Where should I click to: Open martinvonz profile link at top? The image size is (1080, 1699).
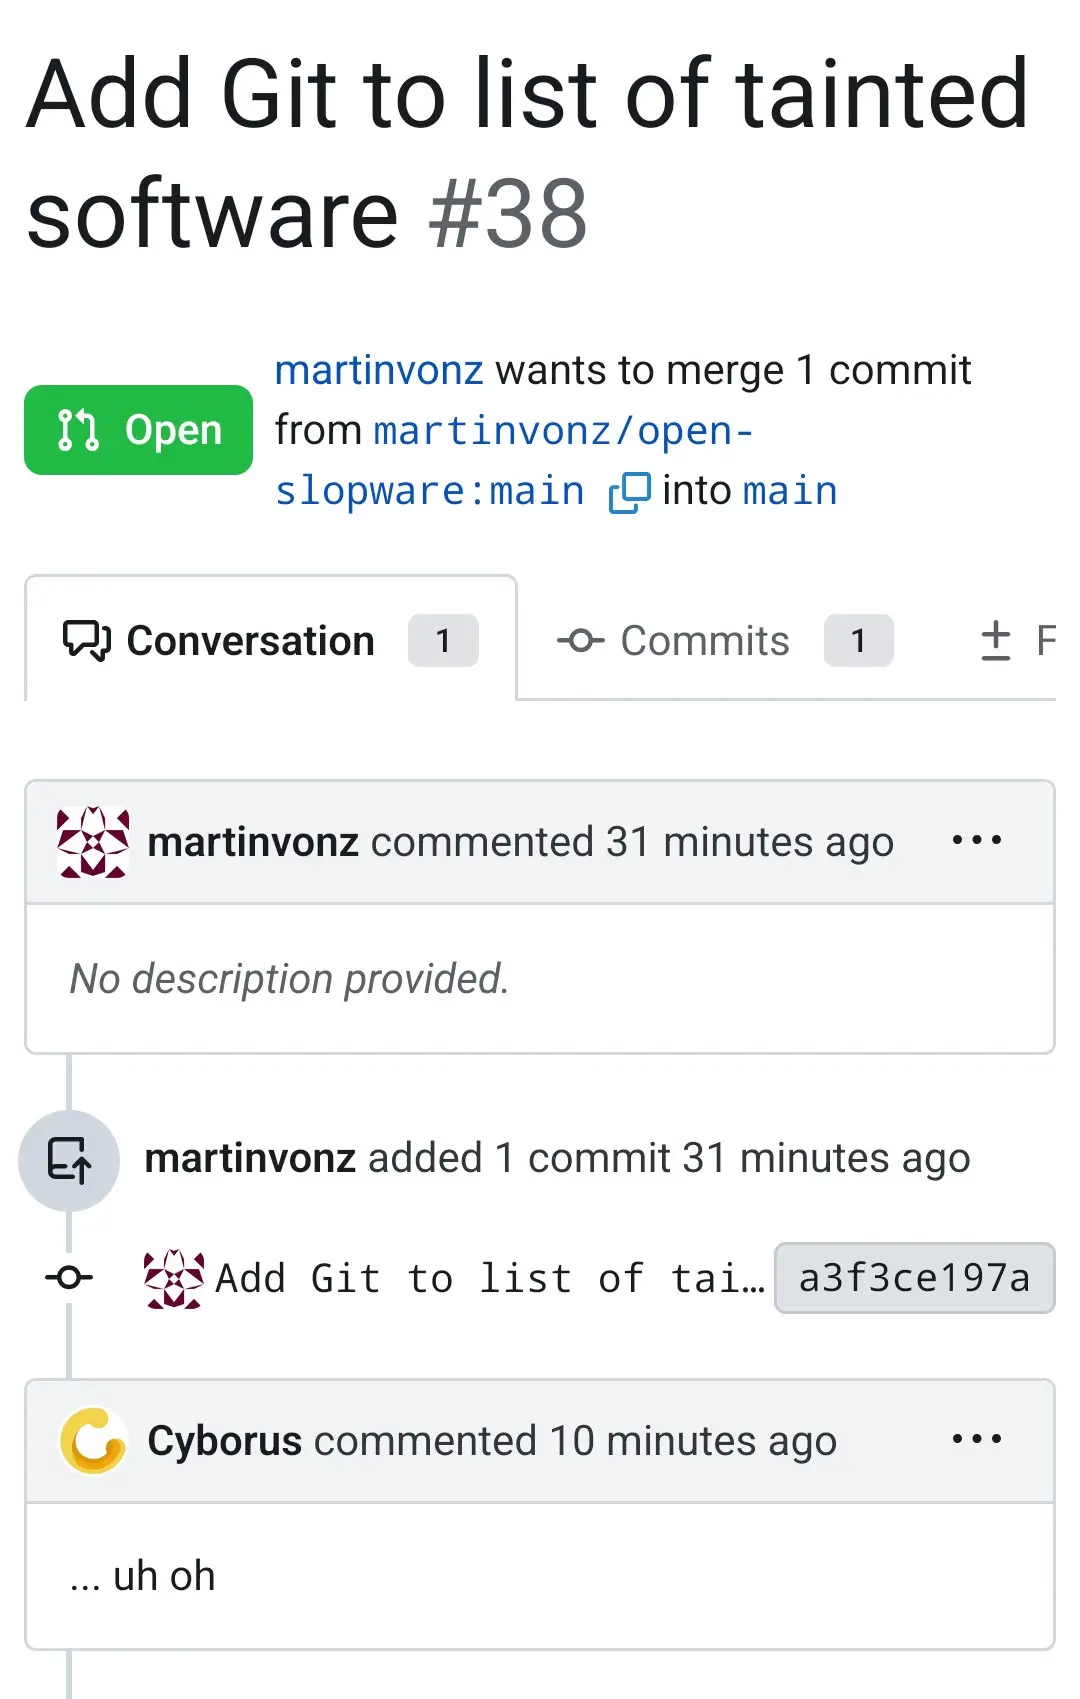pos(379,371)
